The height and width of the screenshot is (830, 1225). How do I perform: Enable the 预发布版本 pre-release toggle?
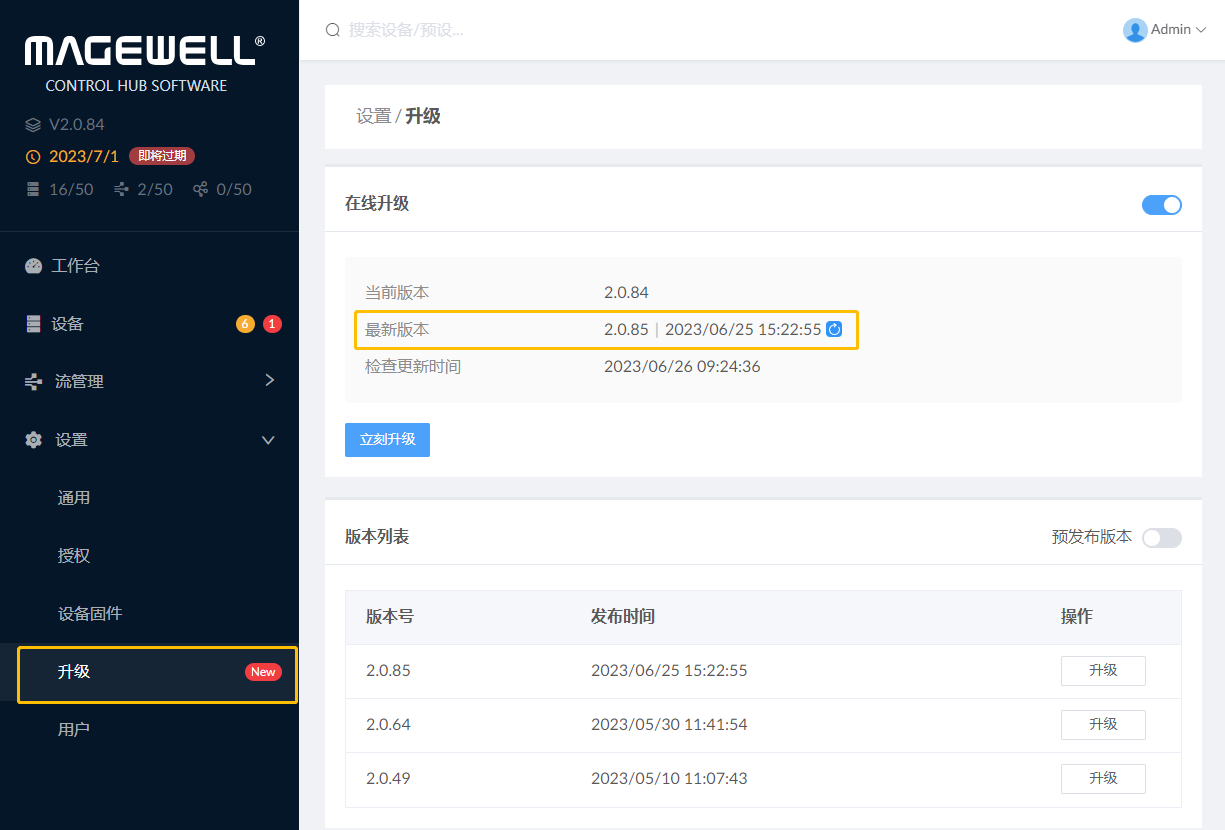[x=1161, y=537]
